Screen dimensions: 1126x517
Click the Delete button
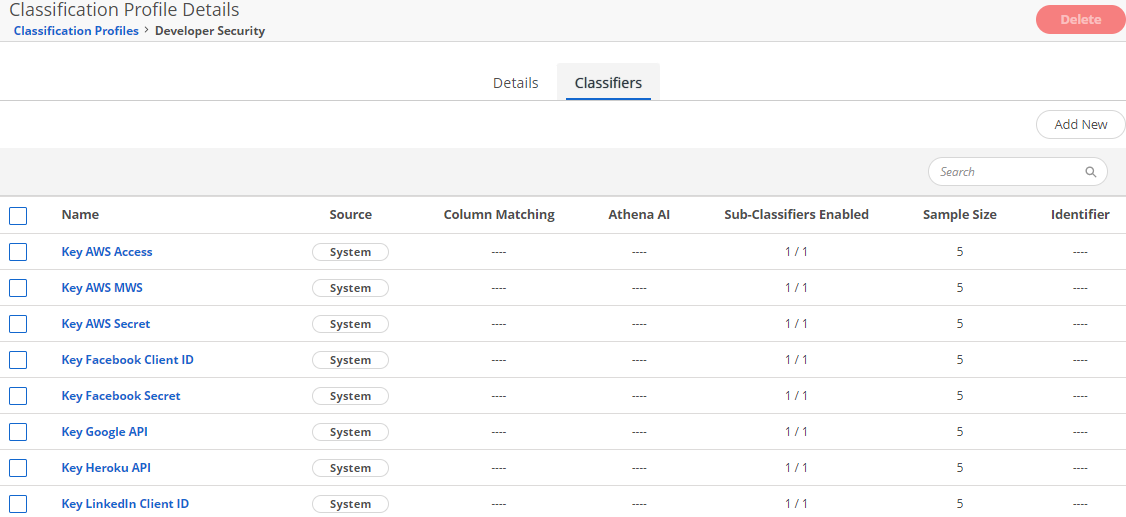[x=1080, y=19]
